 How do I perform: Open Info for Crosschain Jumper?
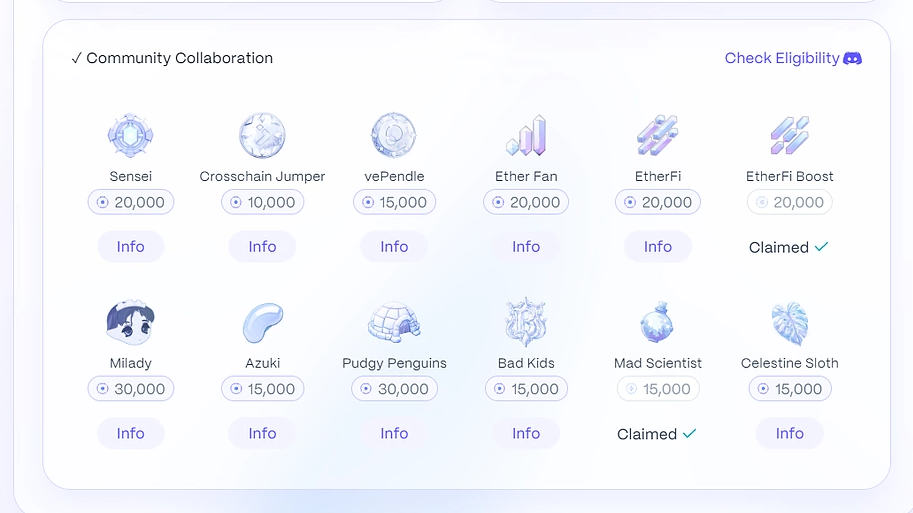[262, 246]
